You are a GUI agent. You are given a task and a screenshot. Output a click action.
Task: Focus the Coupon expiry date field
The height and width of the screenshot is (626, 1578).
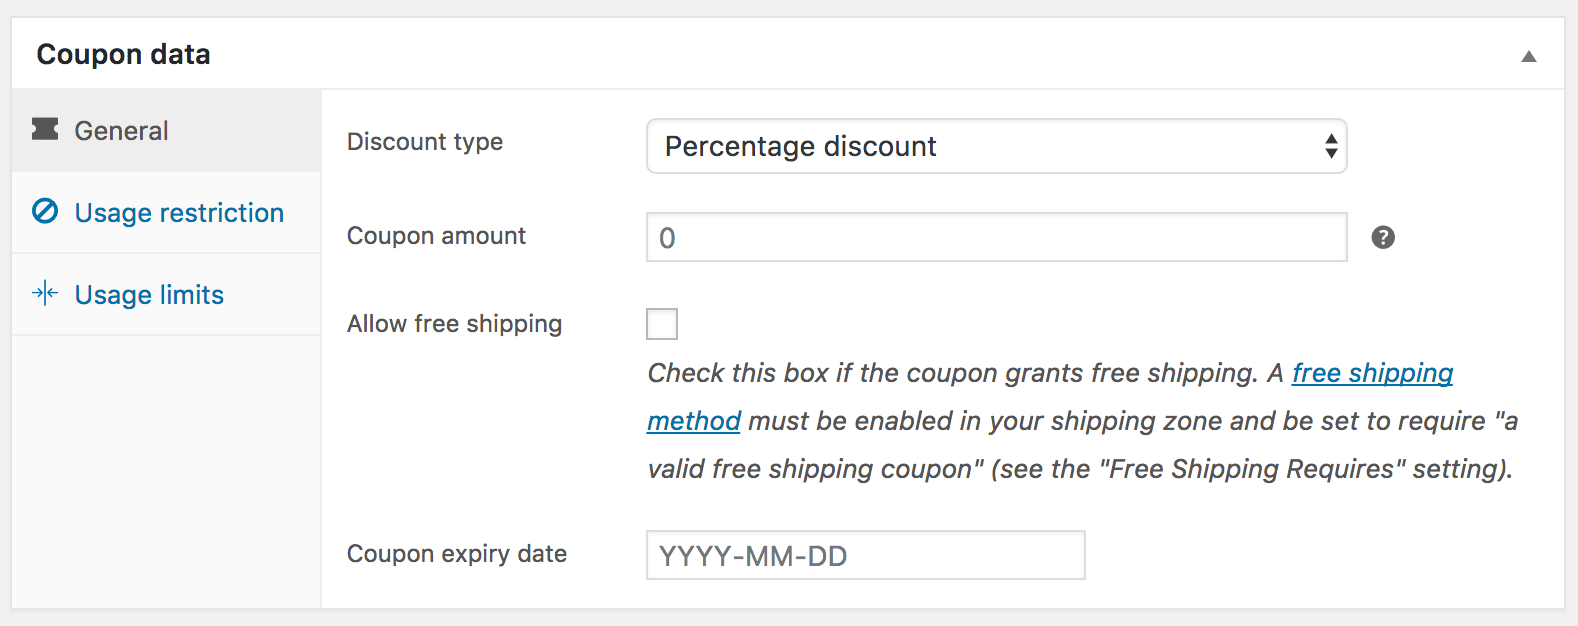pos(864,554)
